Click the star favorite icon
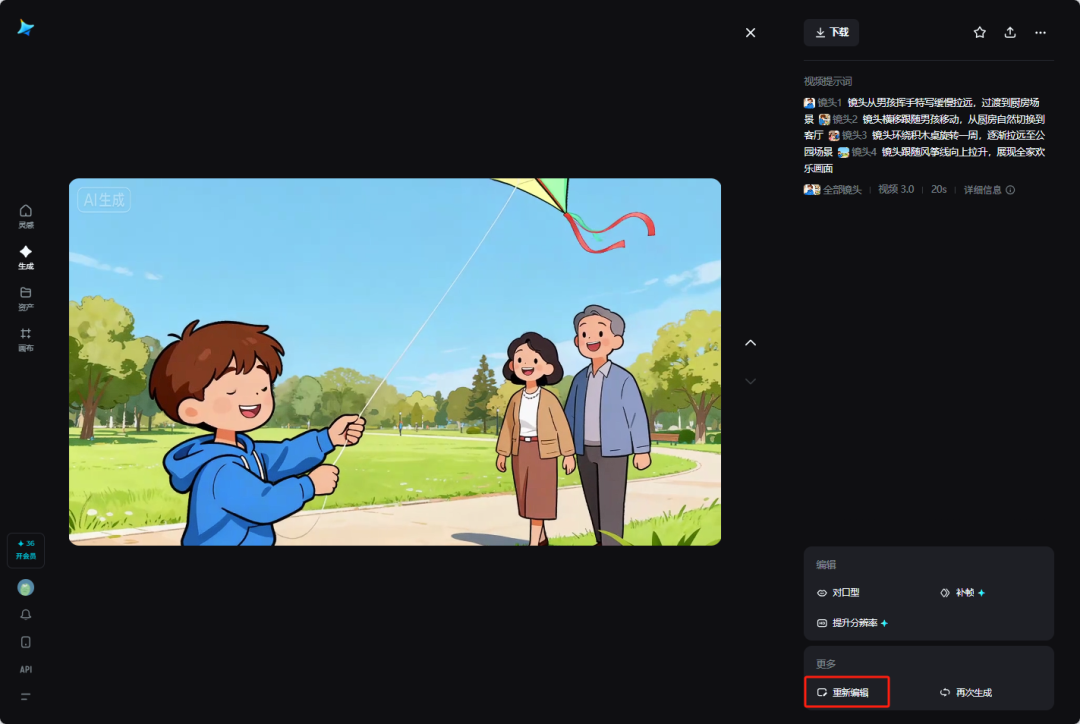1080x724 pixels. tap(980, 33)
